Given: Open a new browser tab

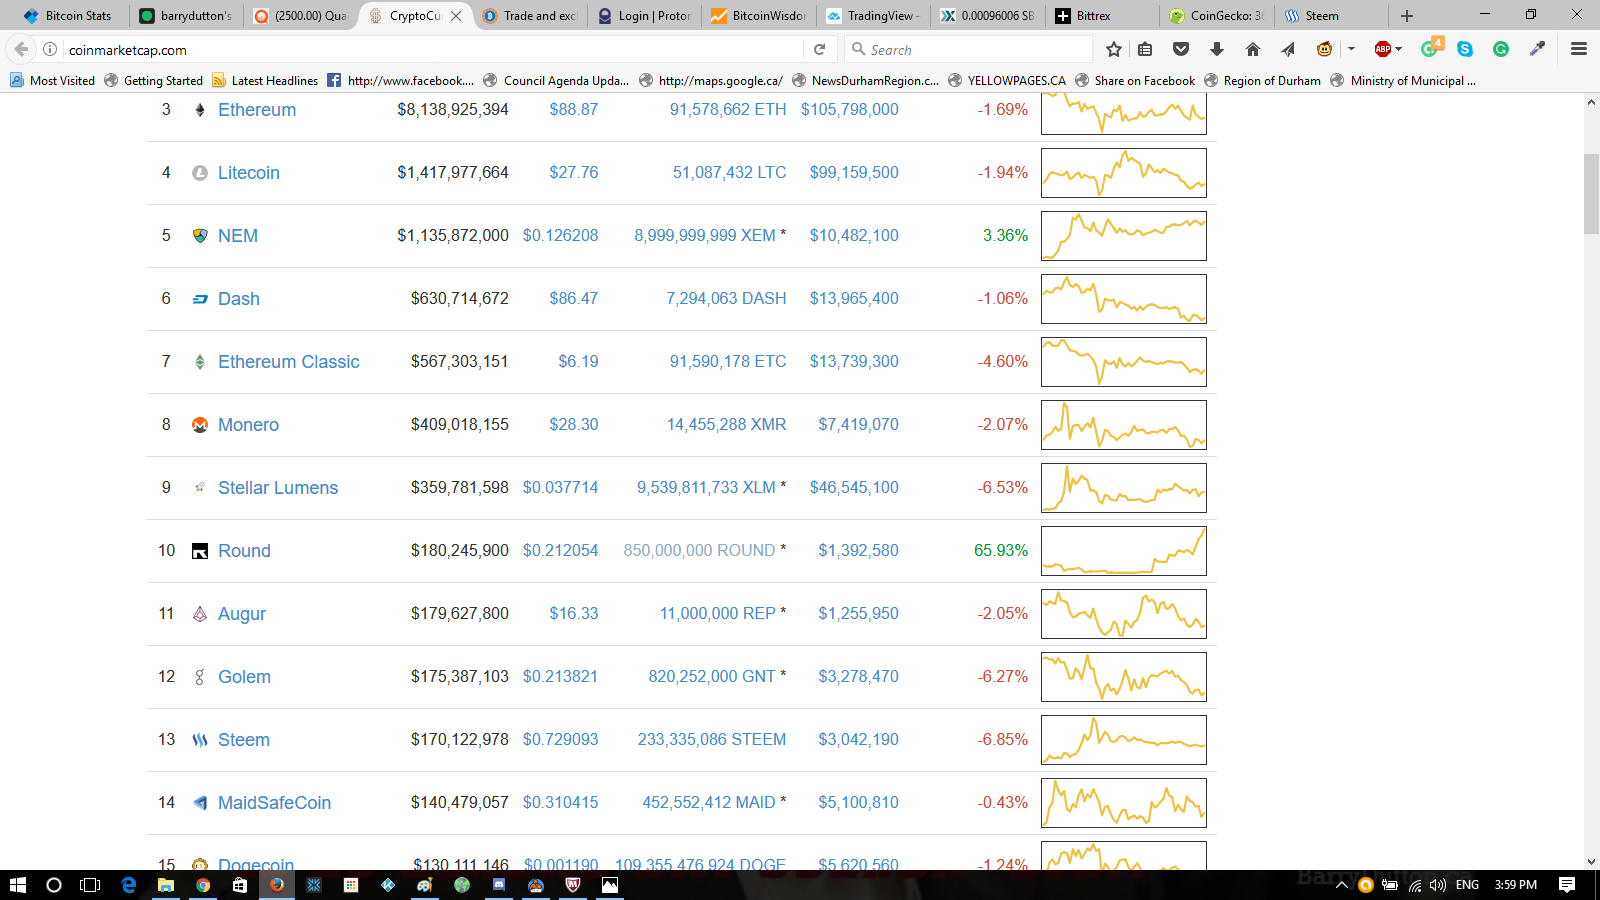Looking at the screenshot, I should tap(1407, 16).
